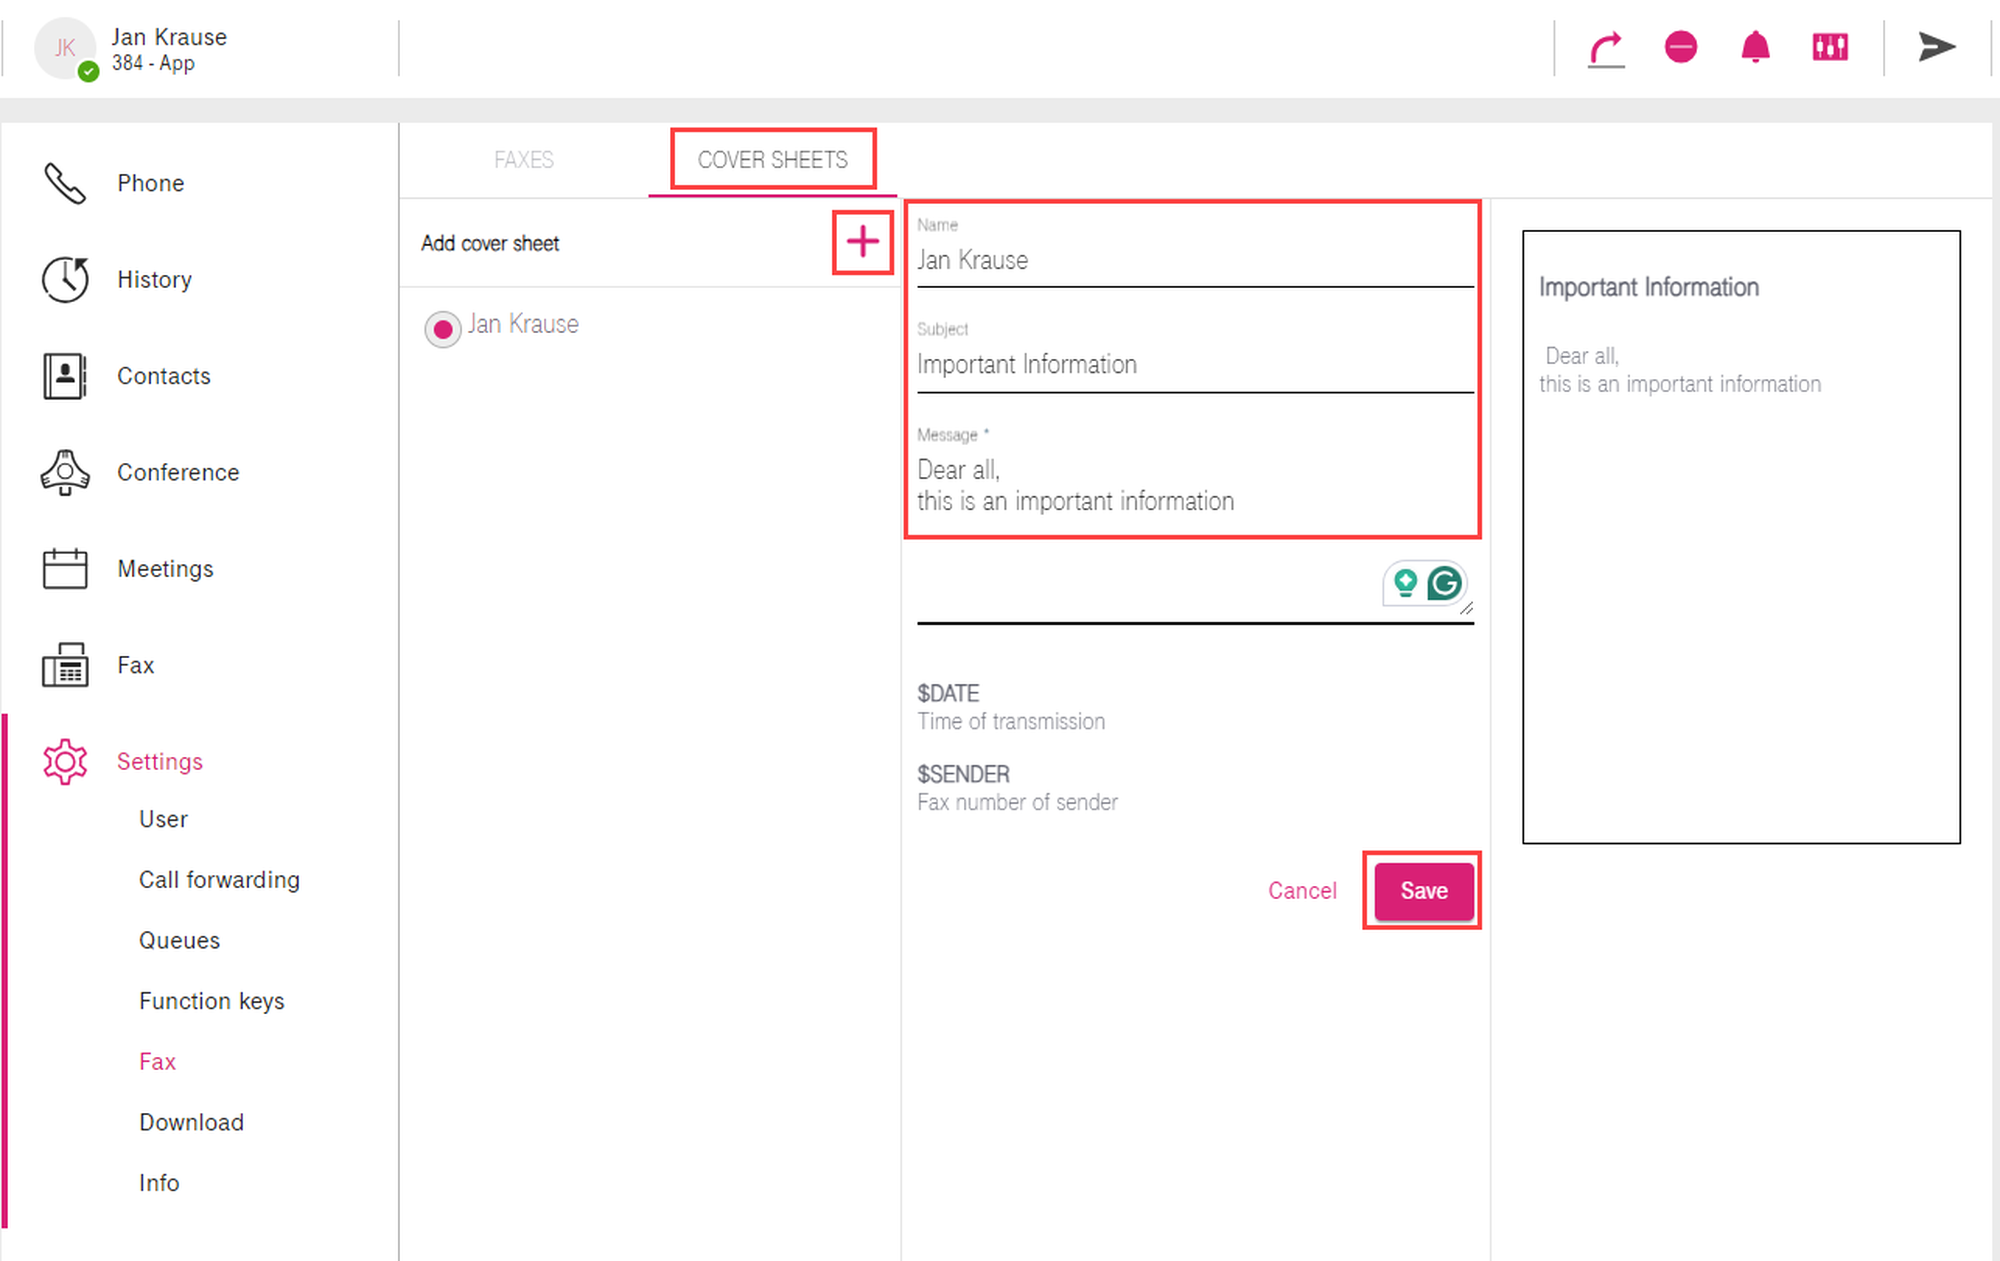
Task: Select the COVER SHEETS tab
Action: click(772, 160)
